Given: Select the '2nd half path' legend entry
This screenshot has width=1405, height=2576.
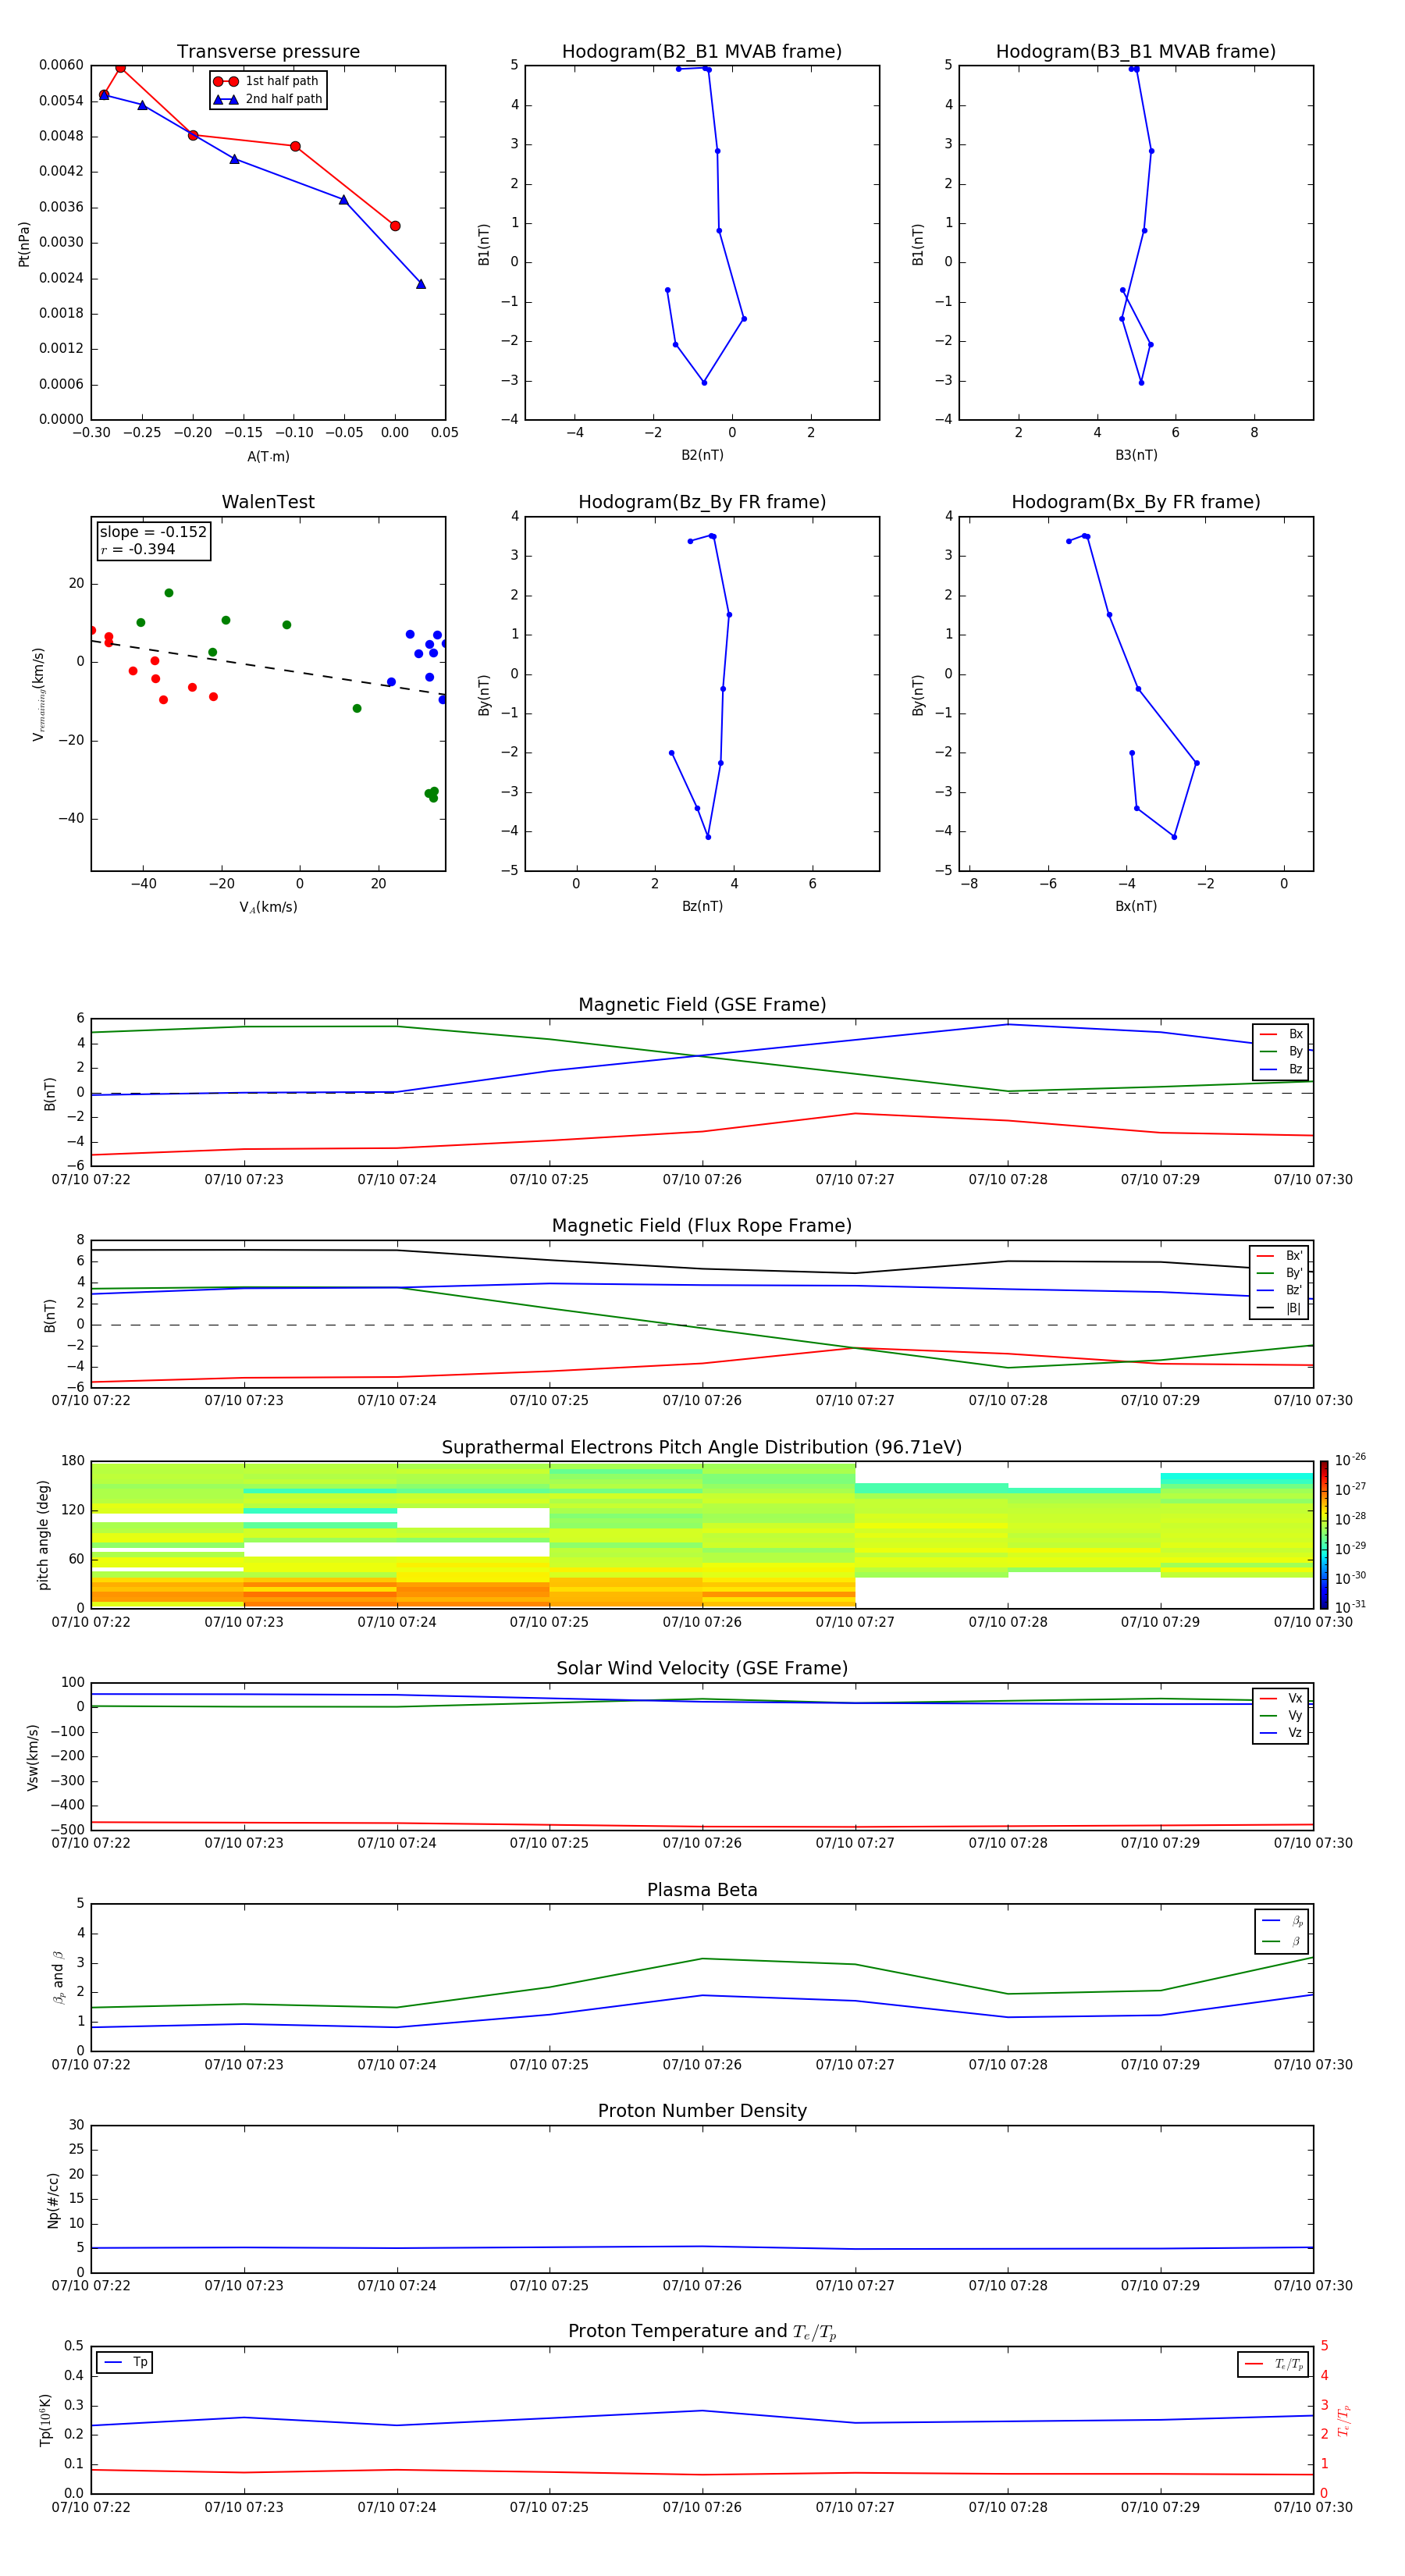Looking at the screenshot, I should 267,99.
